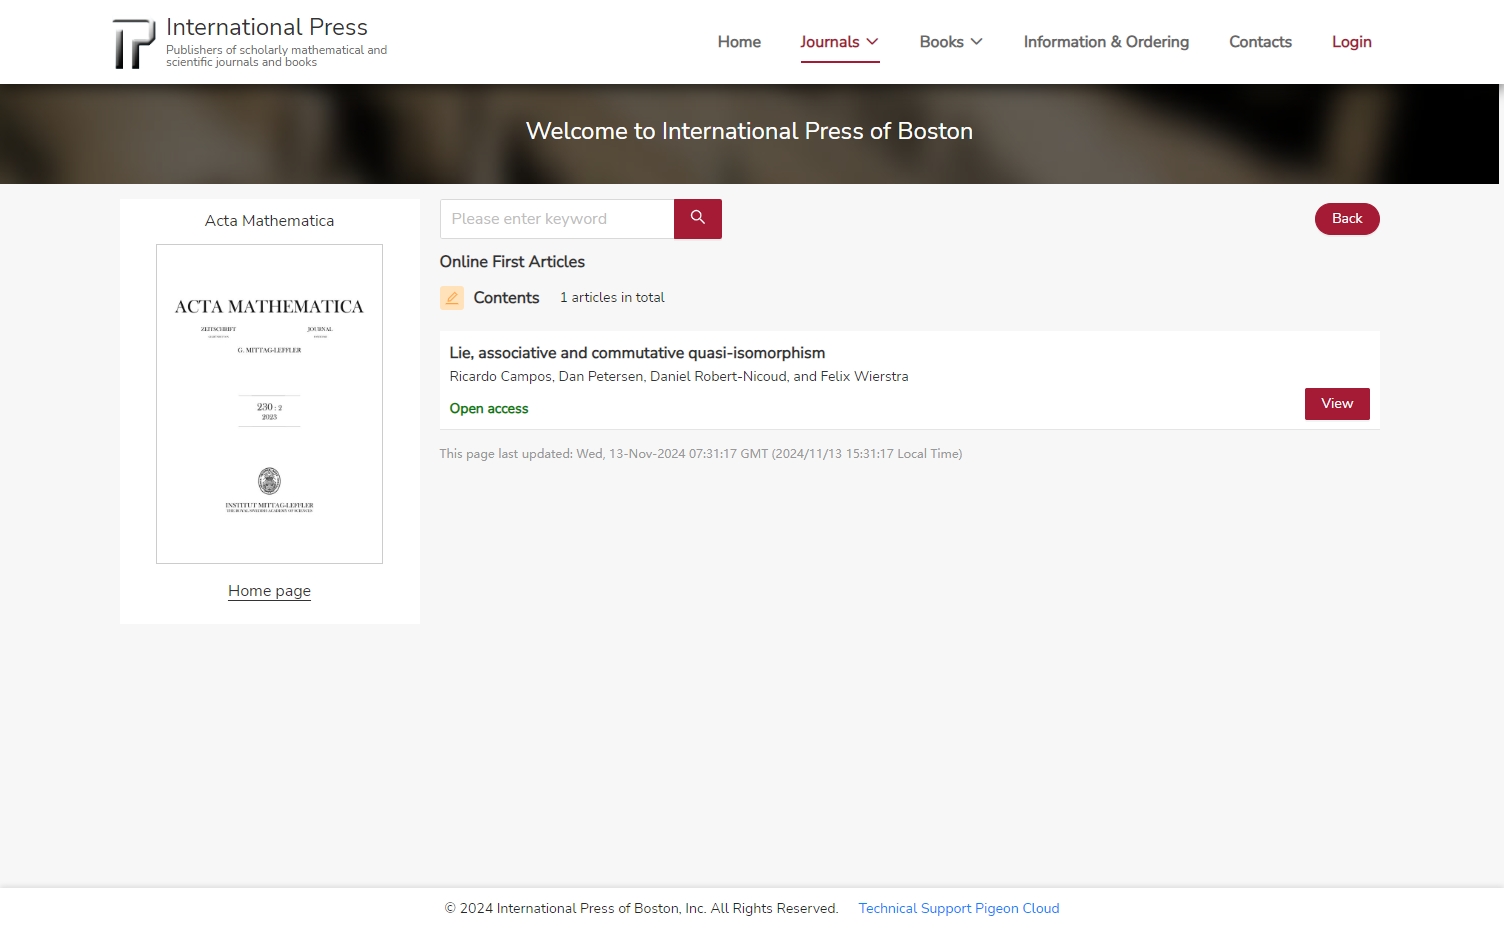
Task: Open Technical Support Pigeon Cloud link
Action: 959,908
